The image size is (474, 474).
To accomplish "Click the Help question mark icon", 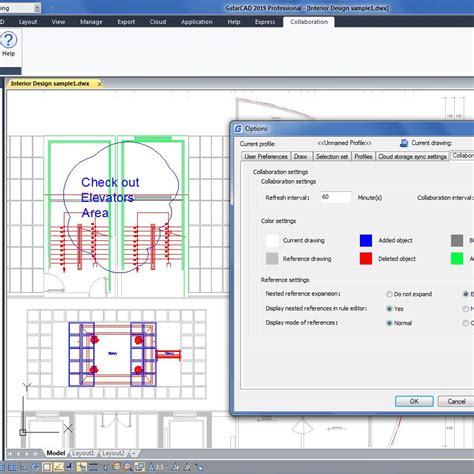I will click(9, 40).
